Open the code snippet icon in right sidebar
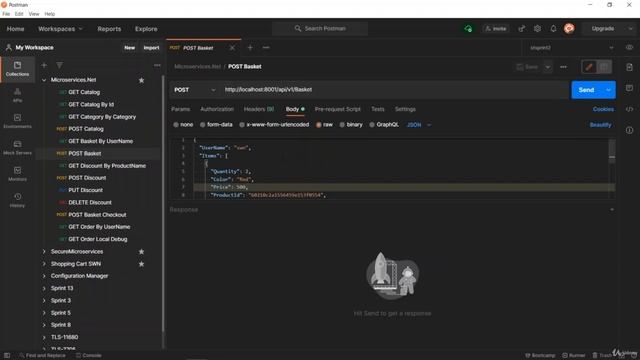This screenshot has width=640, height=360. (x=629, y=109)
